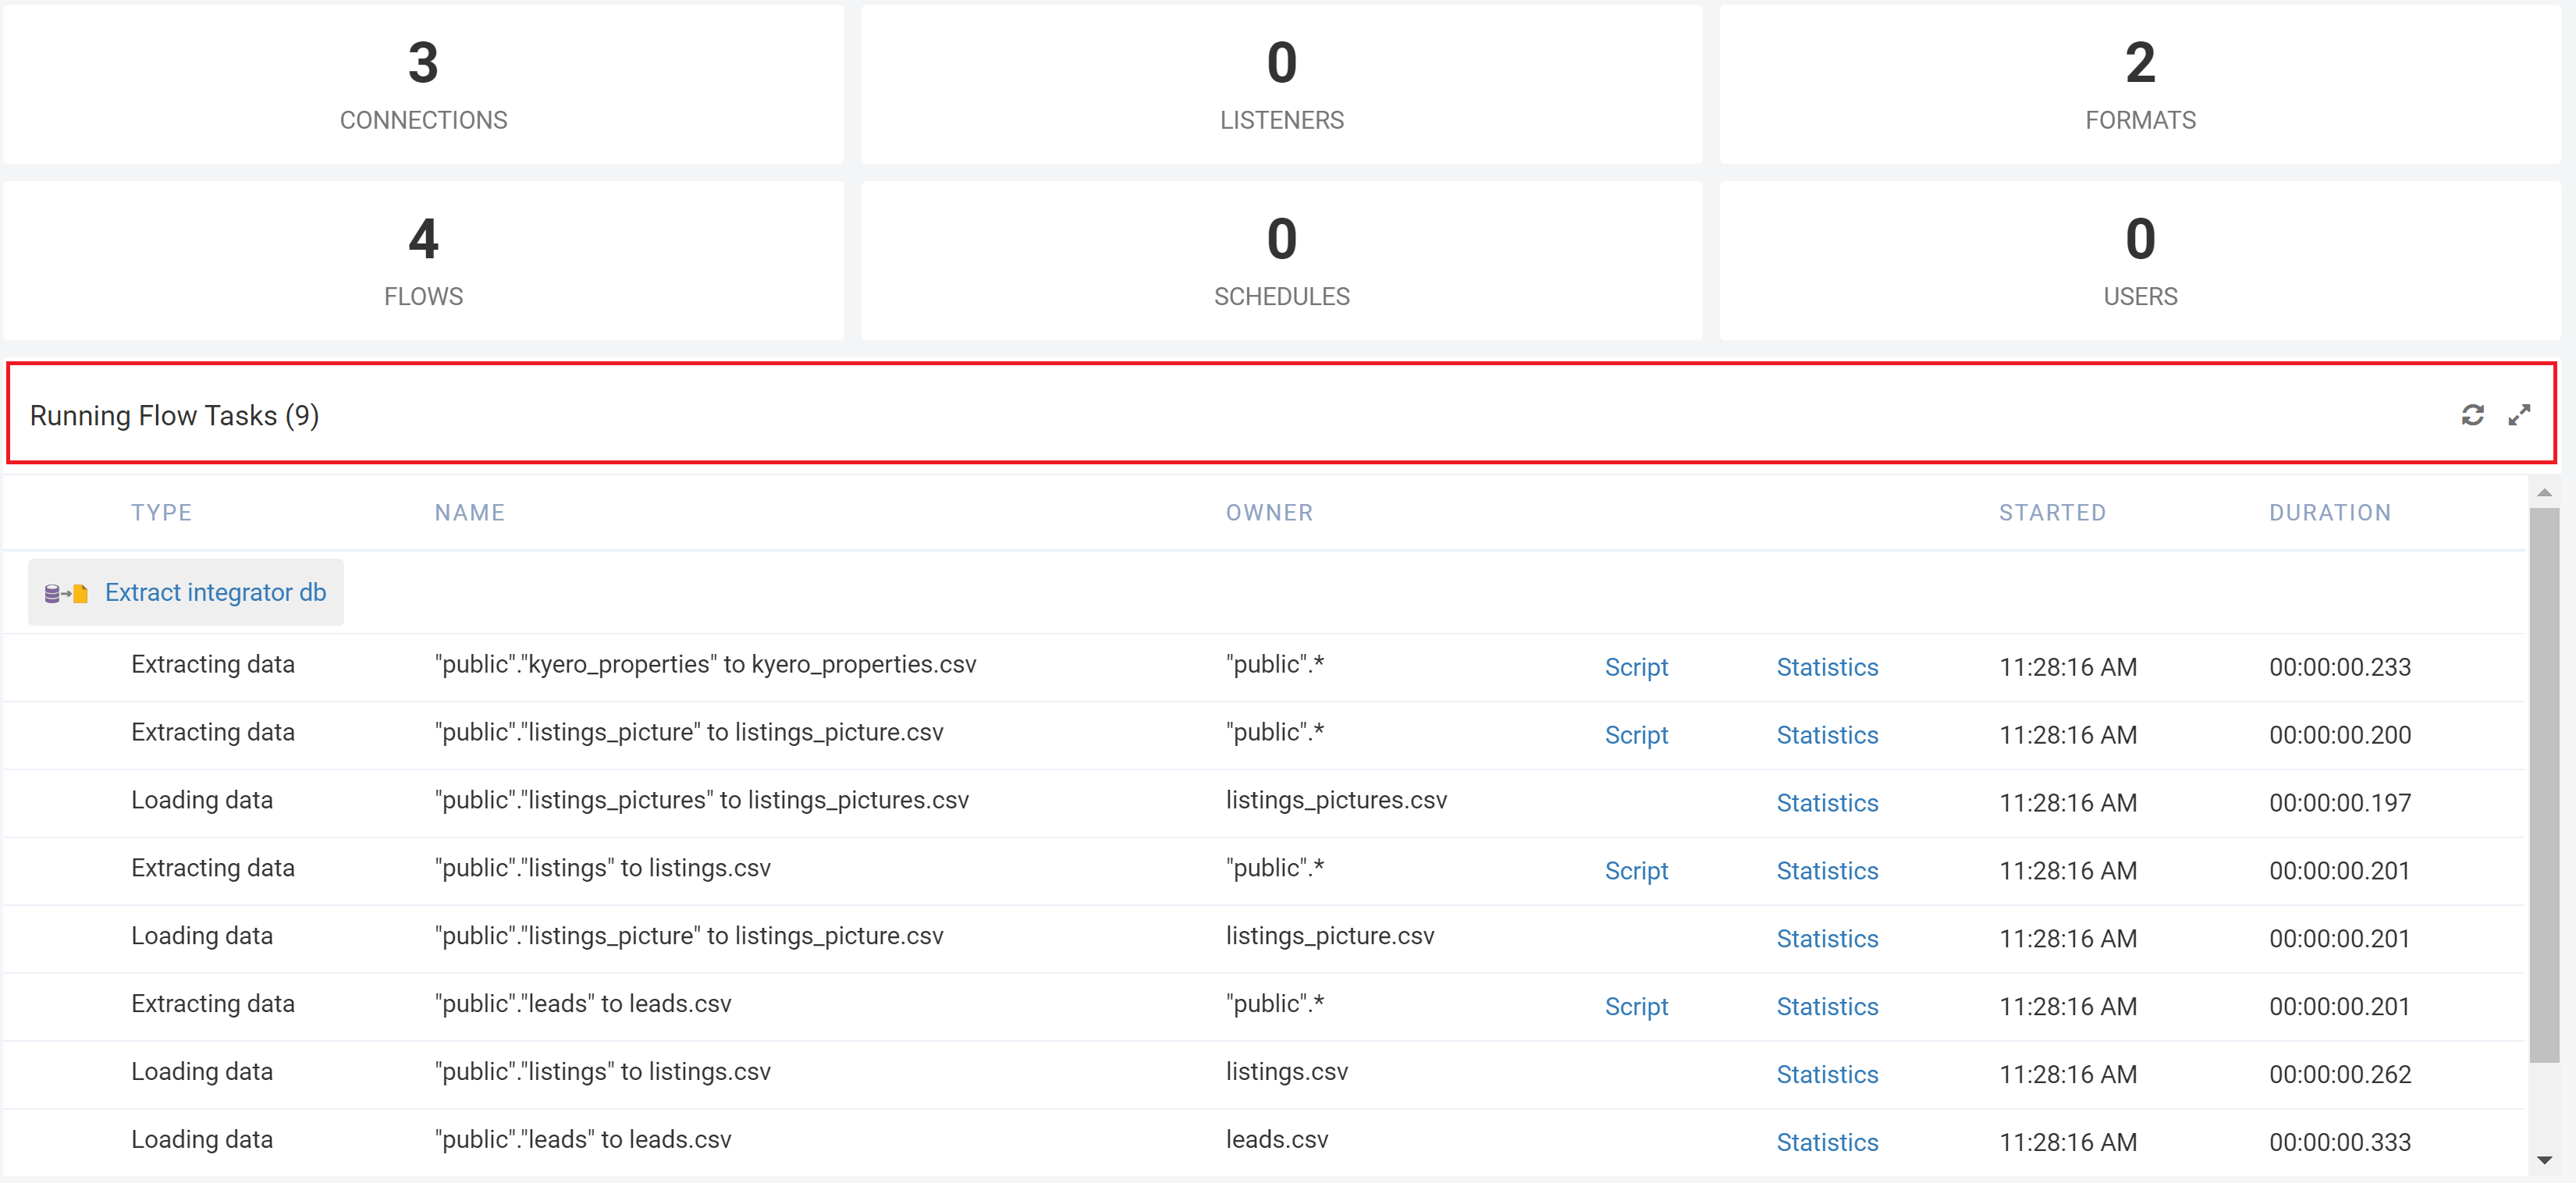Open the Flows card
The height and width of the screenshot is (1183, 2576).
coord(423,261)
